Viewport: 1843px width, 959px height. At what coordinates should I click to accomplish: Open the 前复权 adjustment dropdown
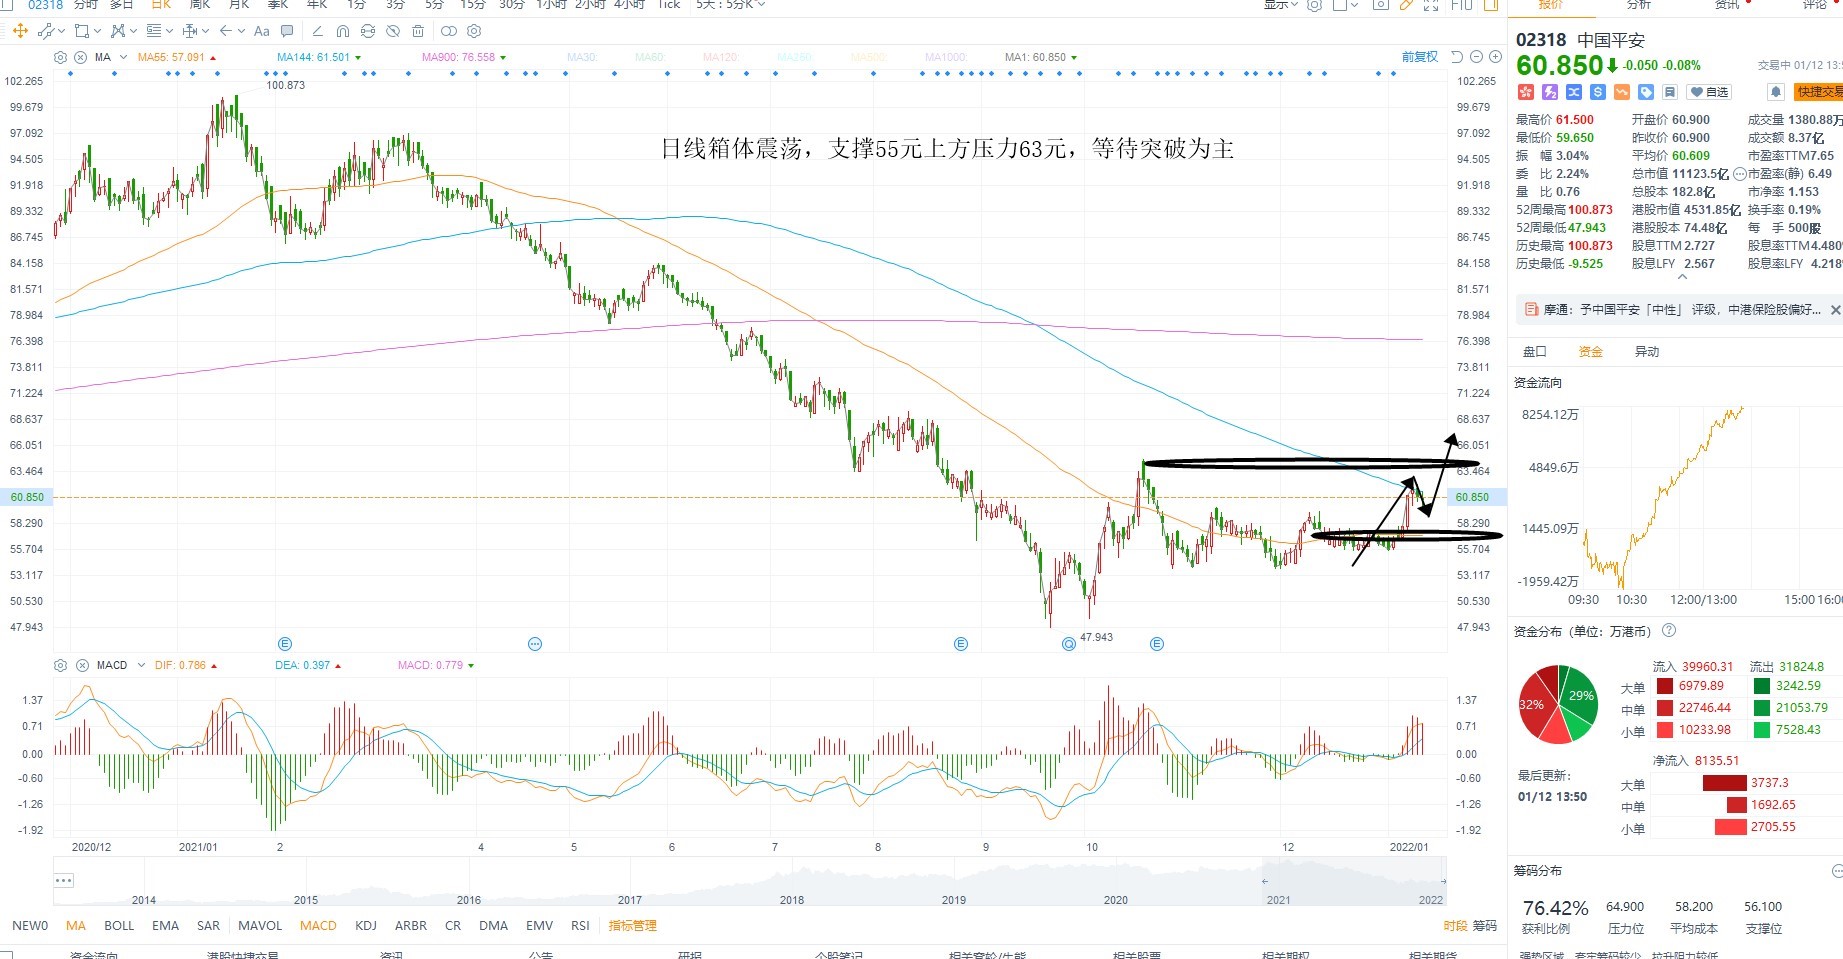tap(1419, 57)
